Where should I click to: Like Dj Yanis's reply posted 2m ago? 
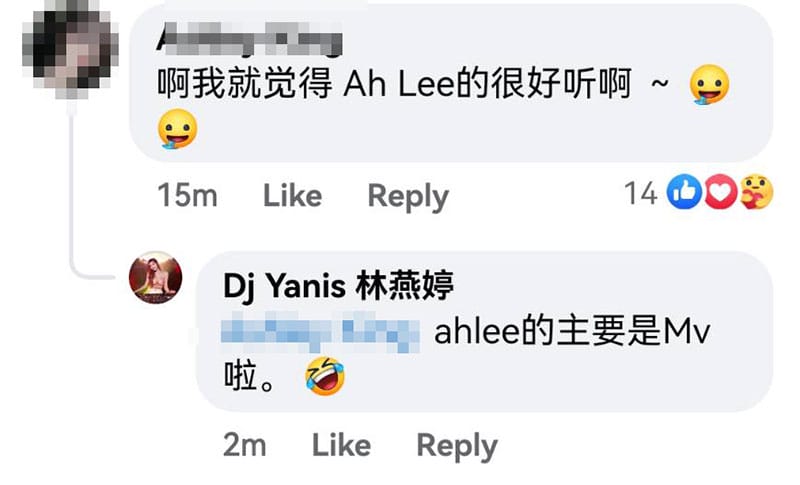(x=341, y=445)
